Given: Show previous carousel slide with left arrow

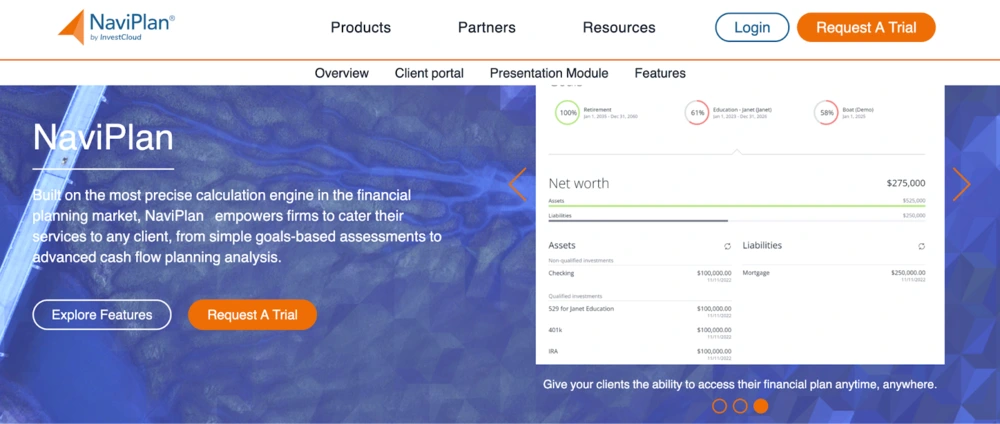Looking at the screenshot, I should (517, 184).
